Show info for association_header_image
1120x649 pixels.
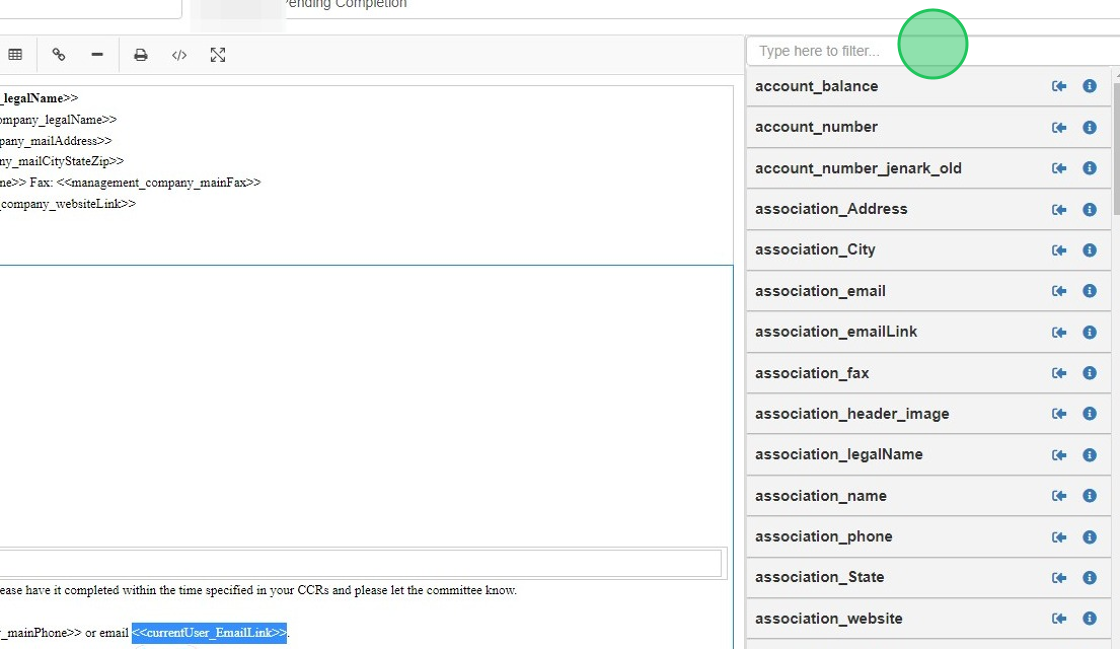coord(1089,414)
